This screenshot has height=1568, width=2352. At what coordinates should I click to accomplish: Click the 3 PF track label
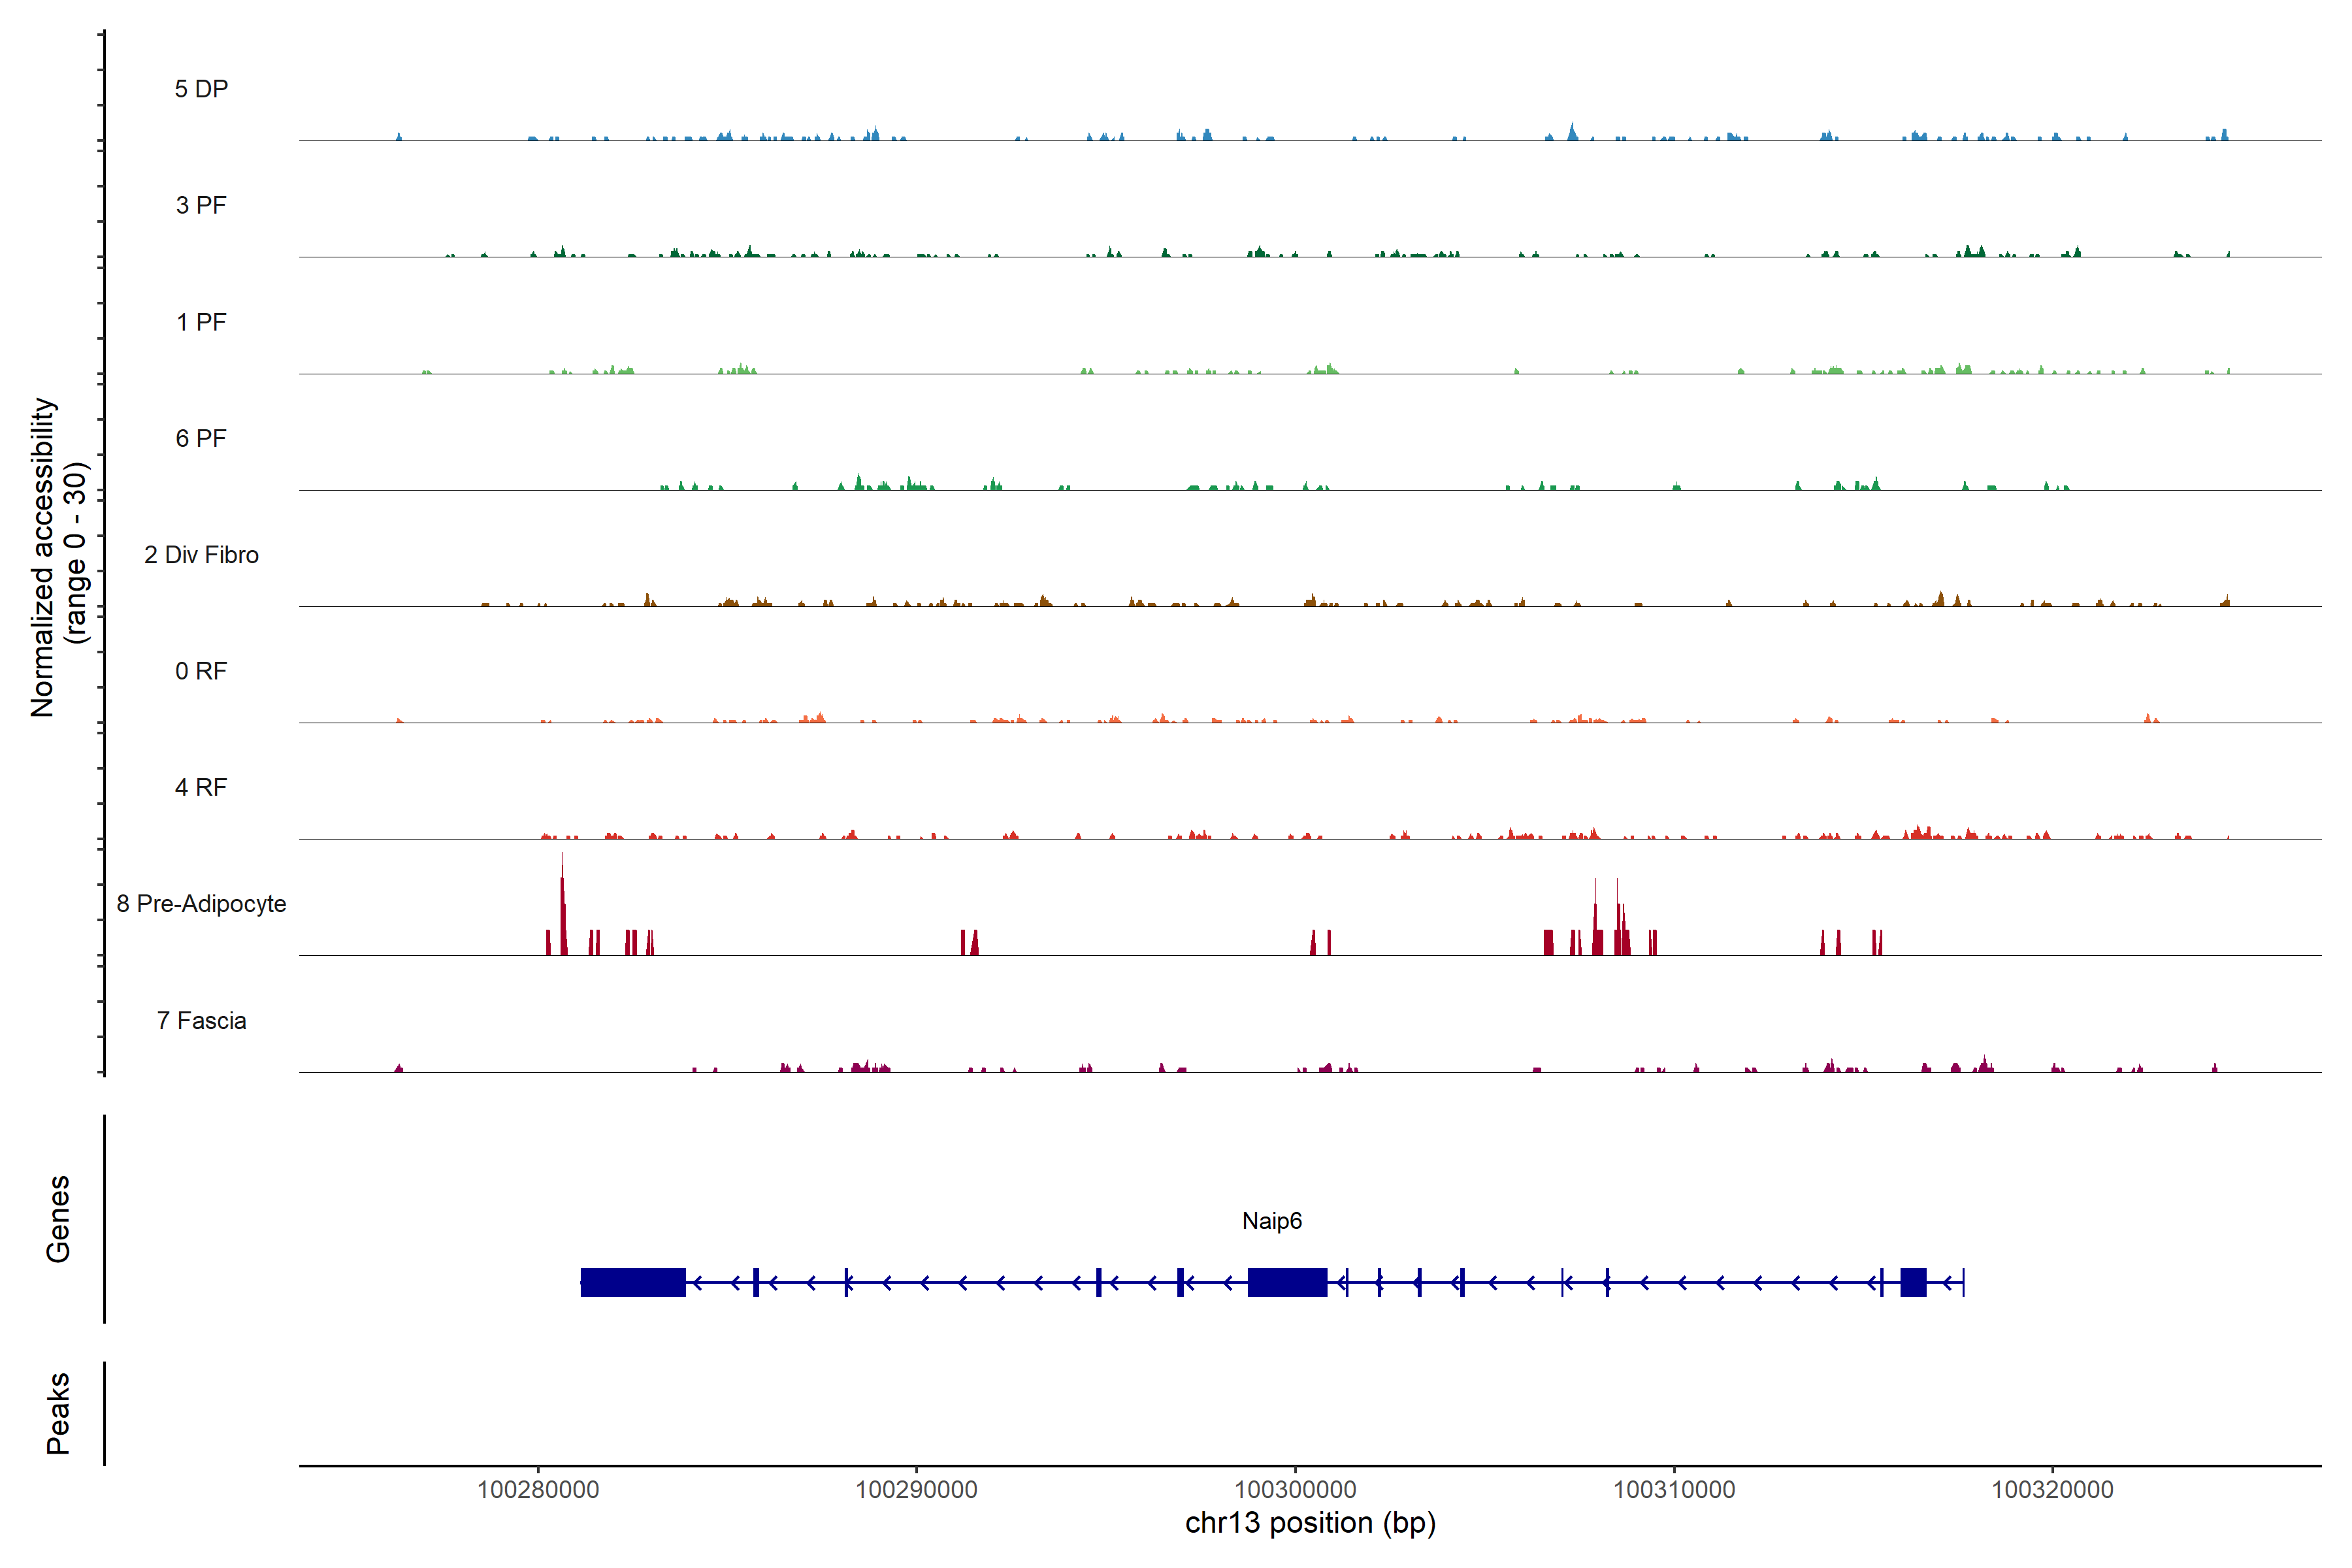click(x=201, y=205)
